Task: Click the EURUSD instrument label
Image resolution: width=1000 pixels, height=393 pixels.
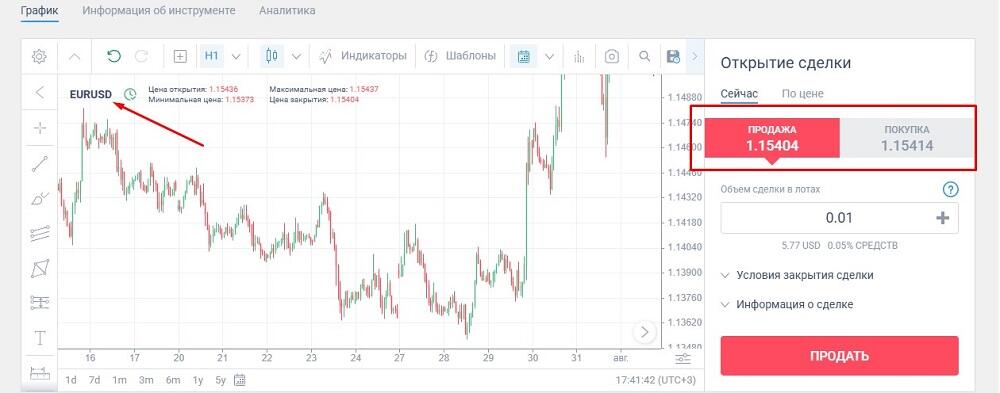Action: pyautogui.click(x=91, y=94)
